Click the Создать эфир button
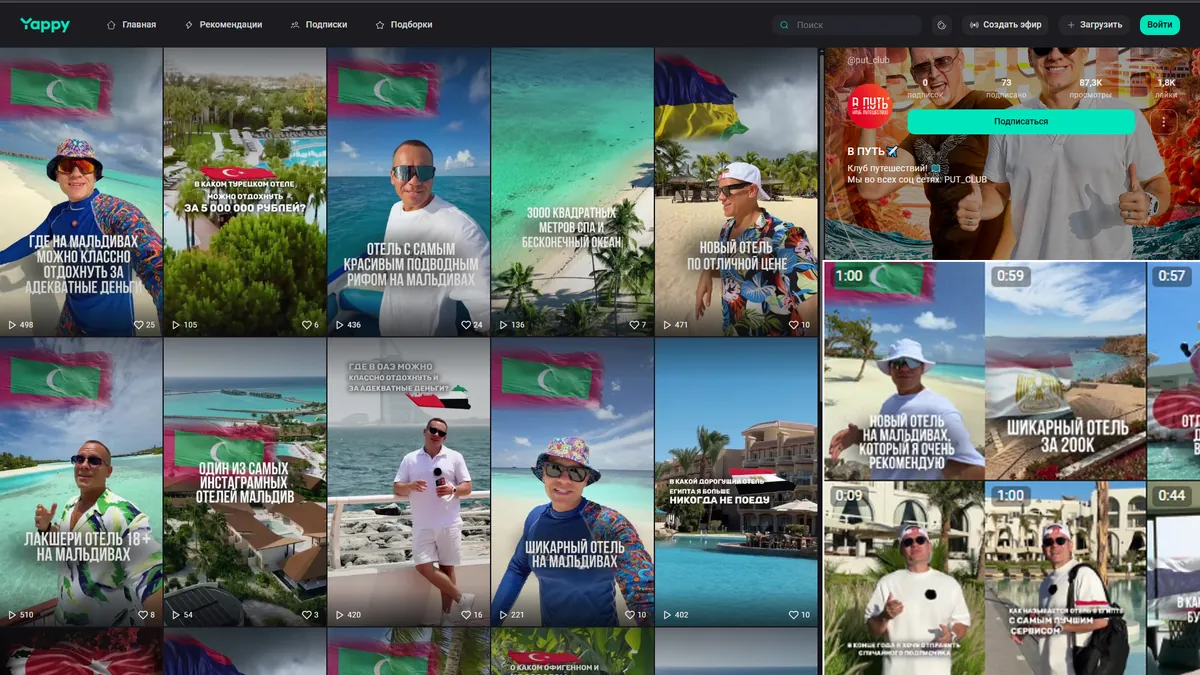 1005,25
